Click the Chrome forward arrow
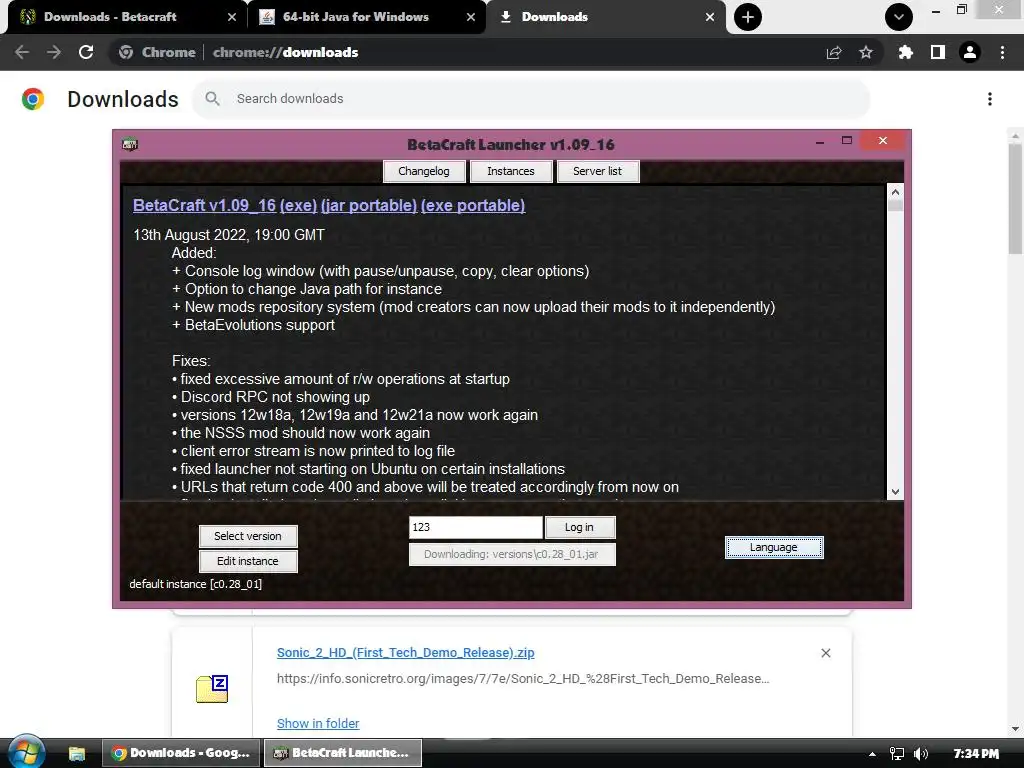 [54, 52]
